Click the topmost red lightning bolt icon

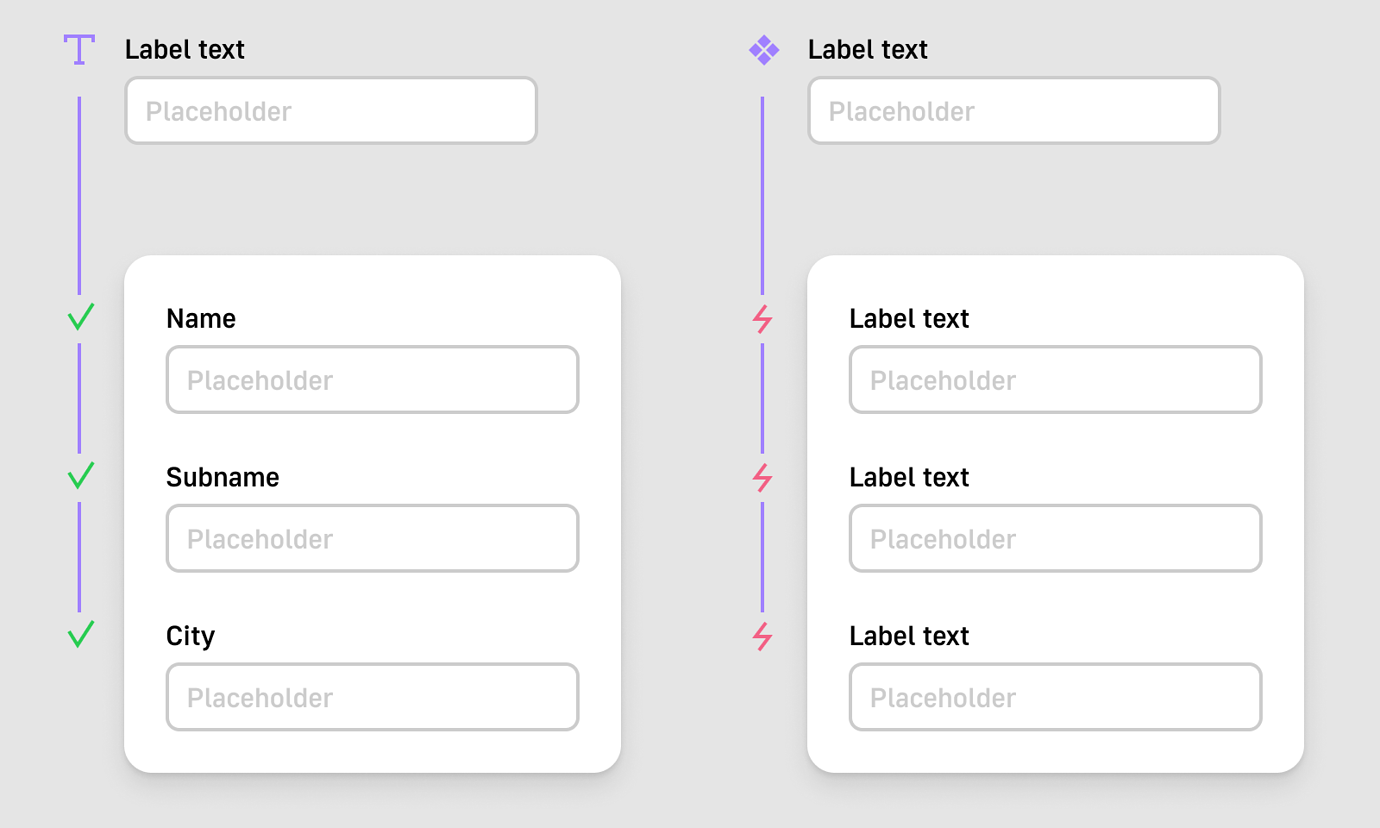pos(763,319)
